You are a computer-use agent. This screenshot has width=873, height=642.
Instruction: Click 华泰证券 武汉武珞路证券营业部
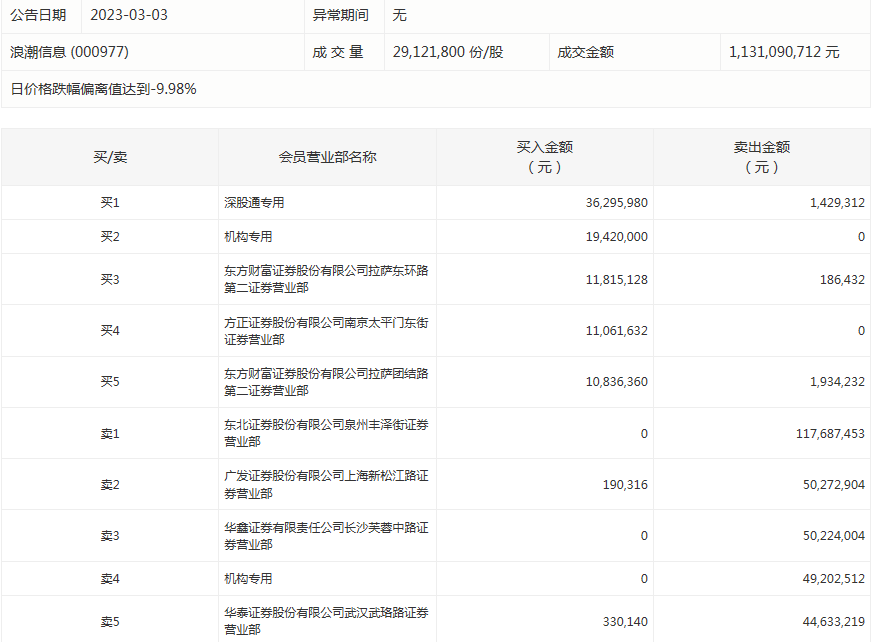pos(326,621)
